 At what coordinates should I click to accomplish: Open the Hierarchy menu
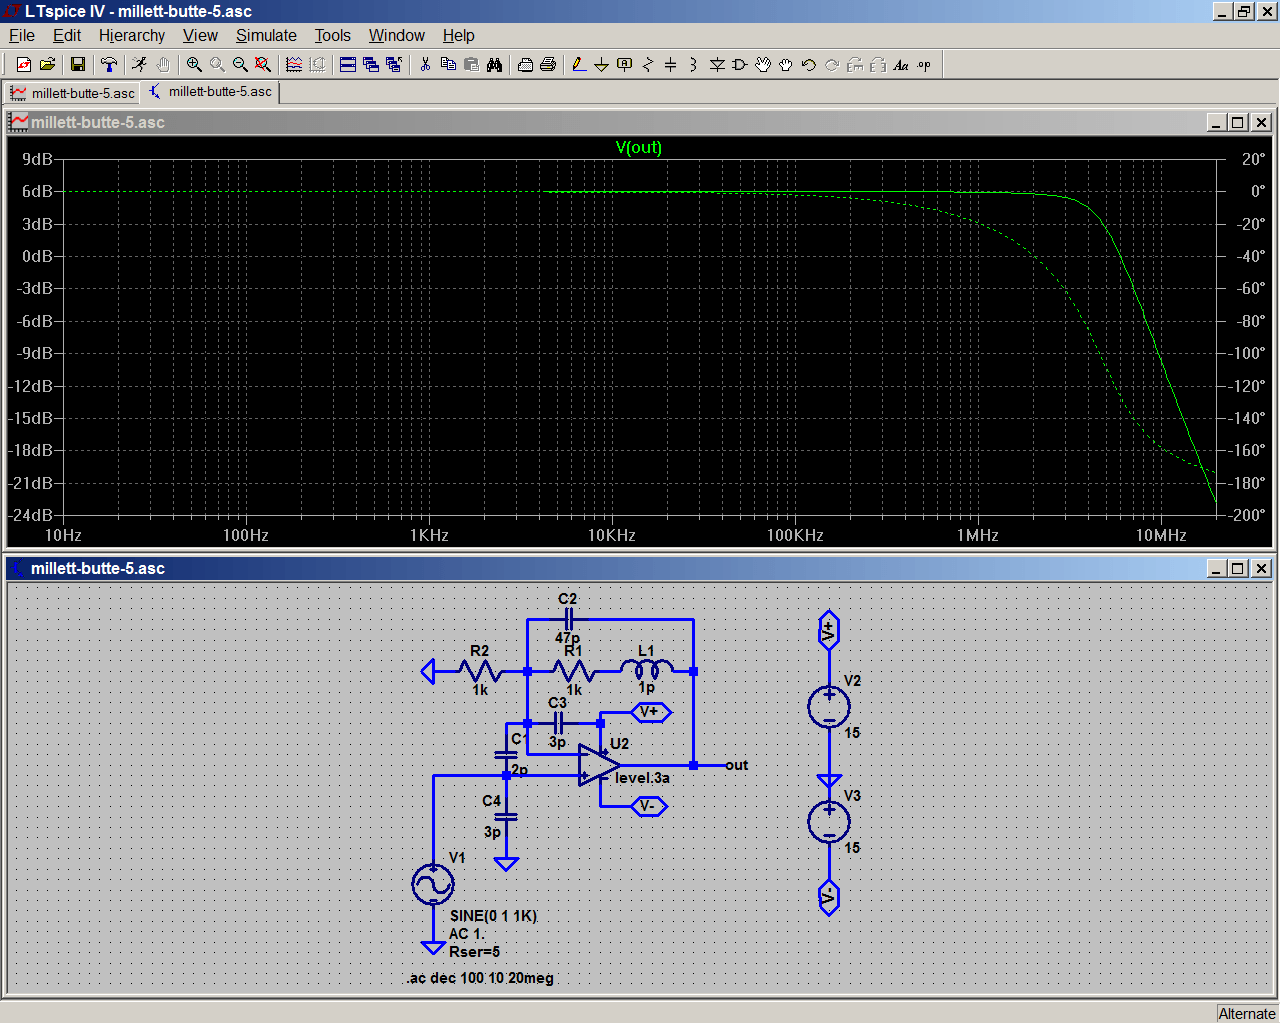(x=132, y=35)
